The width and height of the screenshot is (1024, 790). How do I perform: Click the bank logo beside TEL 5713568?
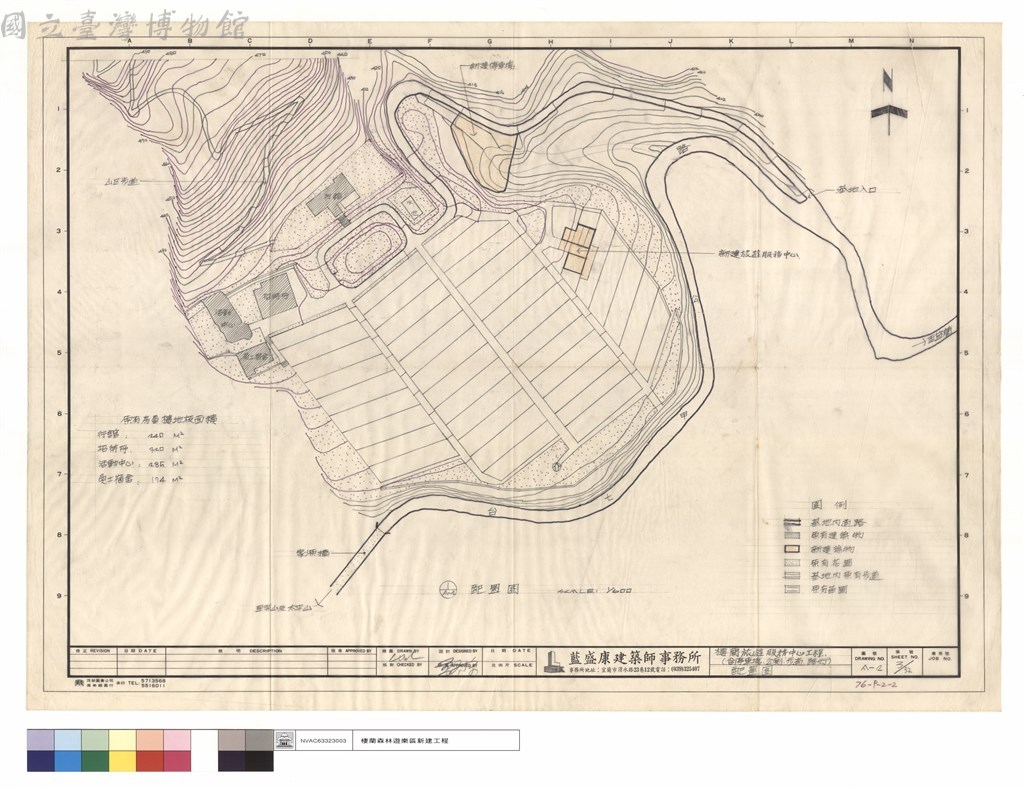78,682
